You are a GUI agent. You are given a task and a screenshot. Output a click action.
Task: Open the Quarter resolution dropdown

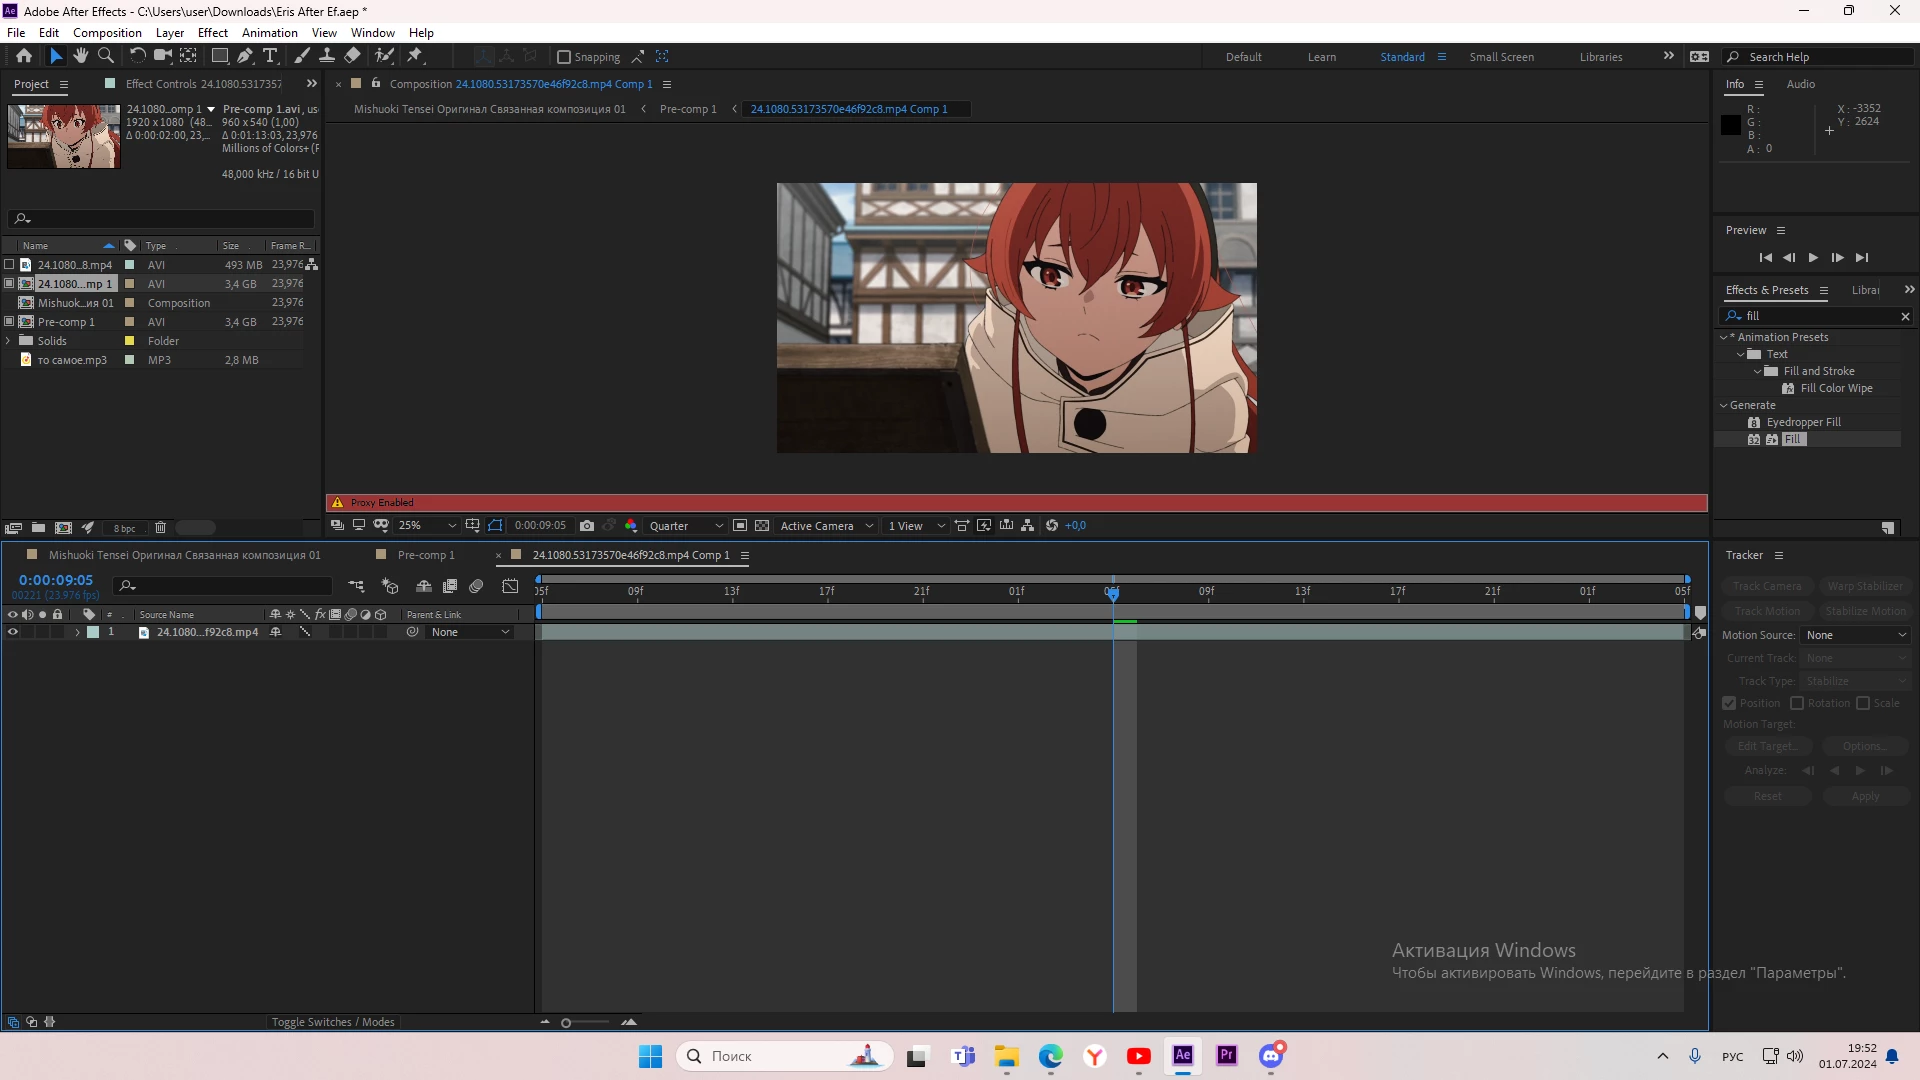point(686,526)
